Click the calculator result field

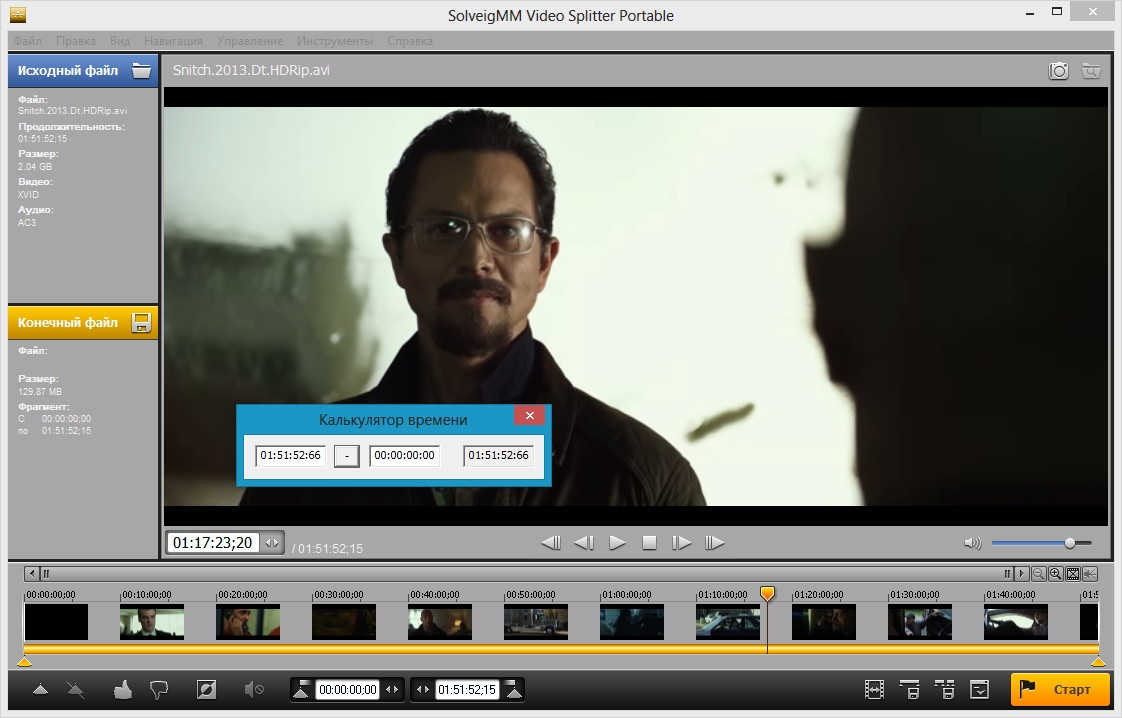coord(499,455)
